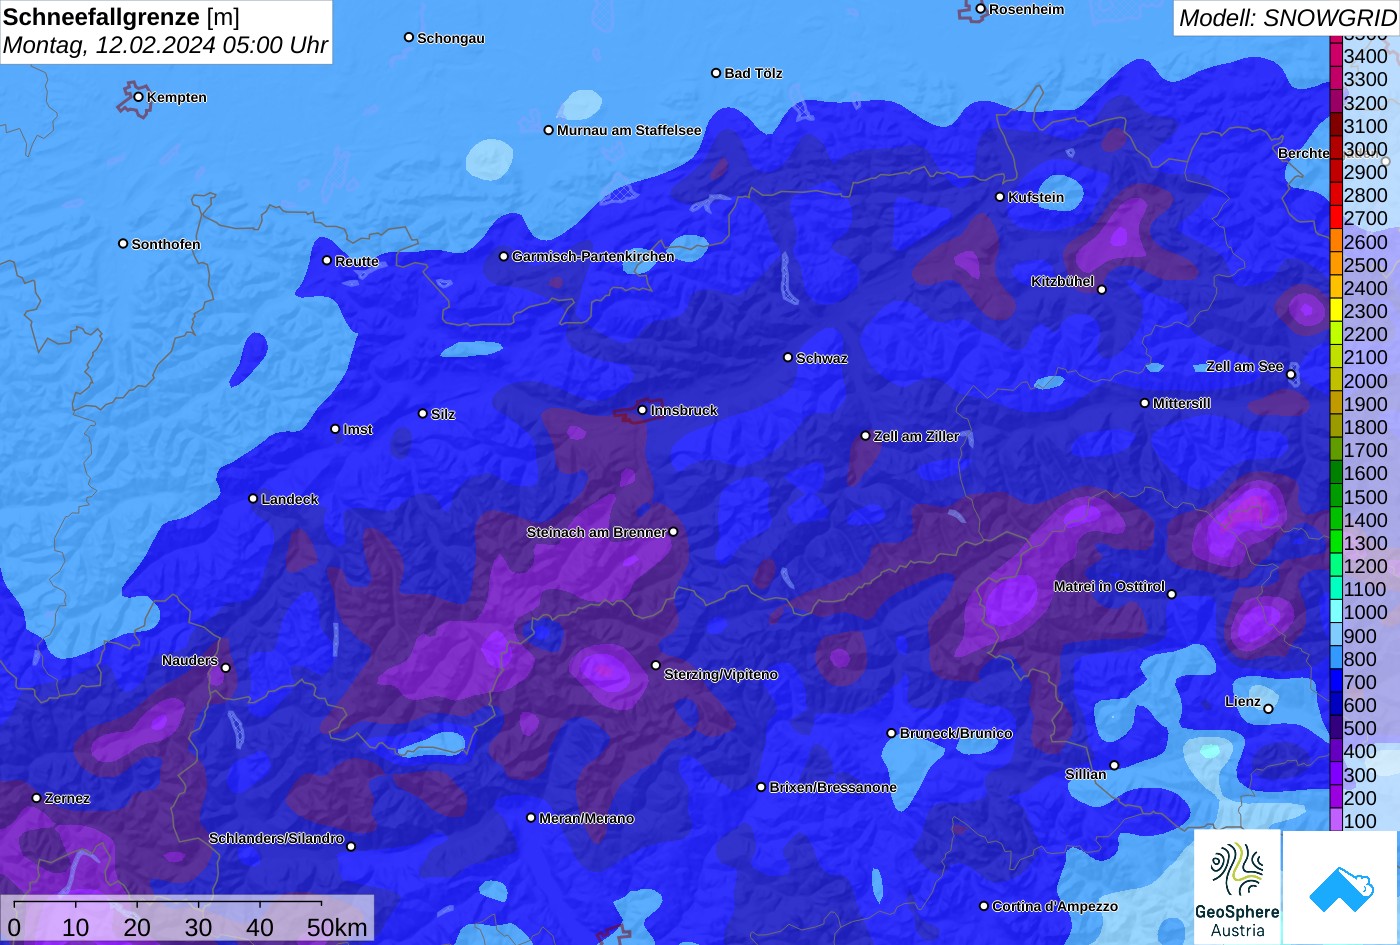Click the Kufstein marker dot
1400x945 pixels.
click(1000, 197)
